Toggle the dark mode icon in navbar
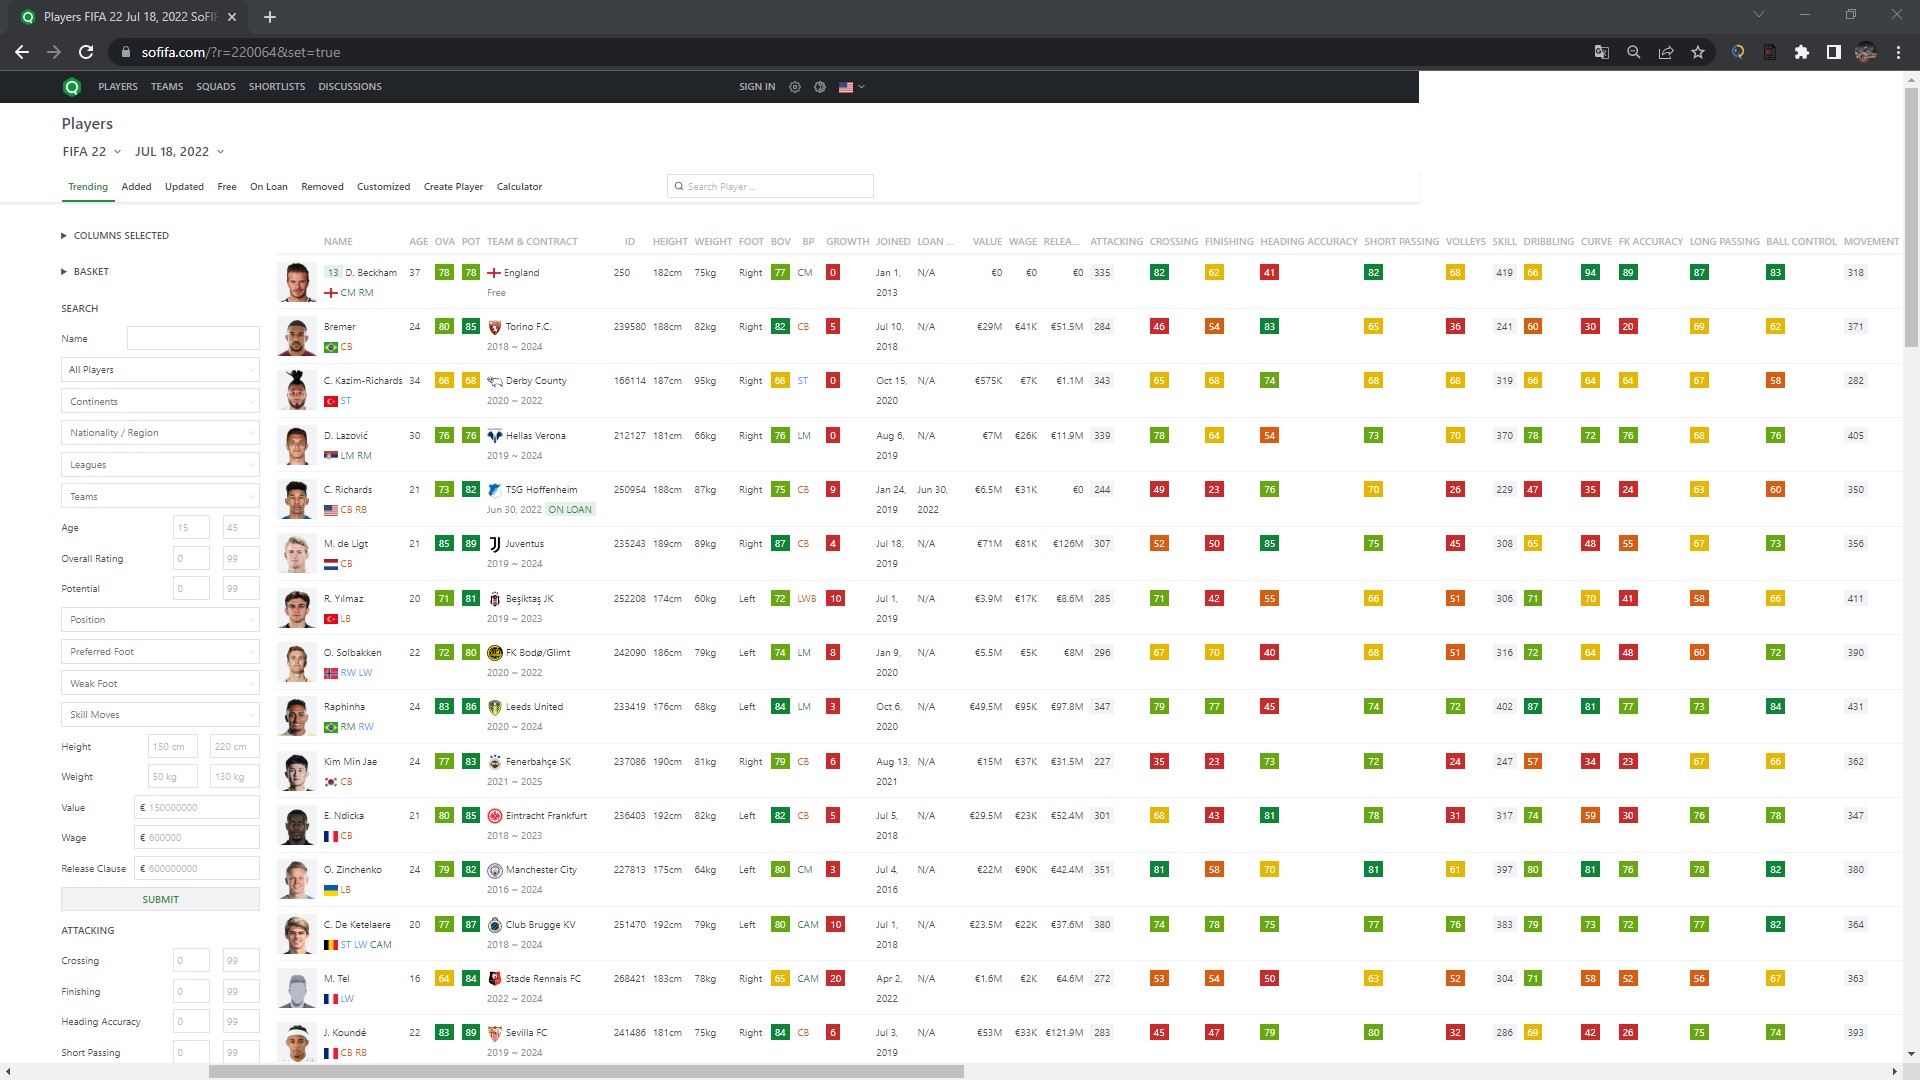This screenshot has height=1080, width=1920. (x=820, y=87)
